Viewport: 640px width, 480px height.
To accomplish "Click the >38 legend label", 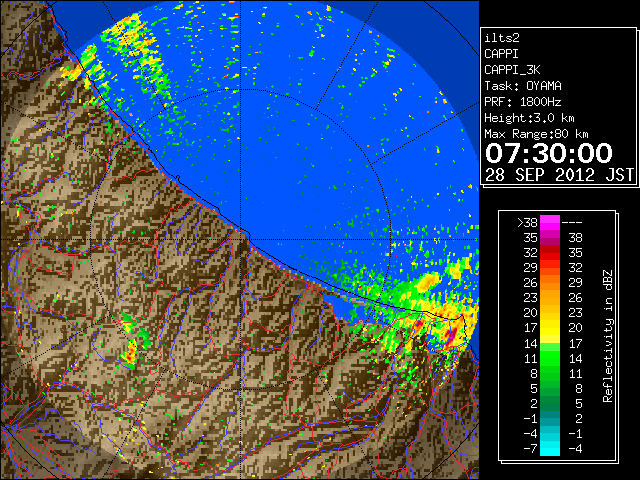I will [527, 223].
